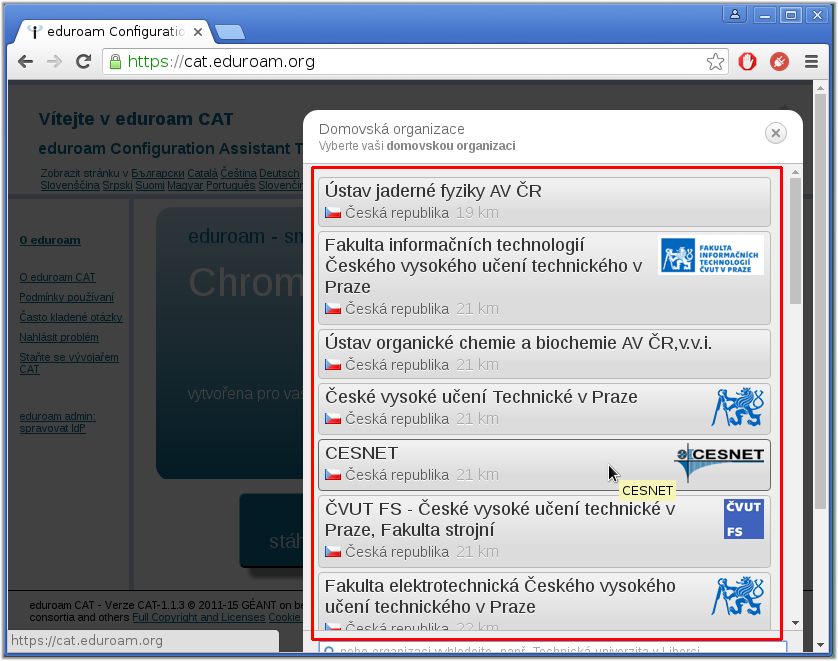
Task: Select Ústav jaderné fyziky AV ČR
Action: coord(544,202)
